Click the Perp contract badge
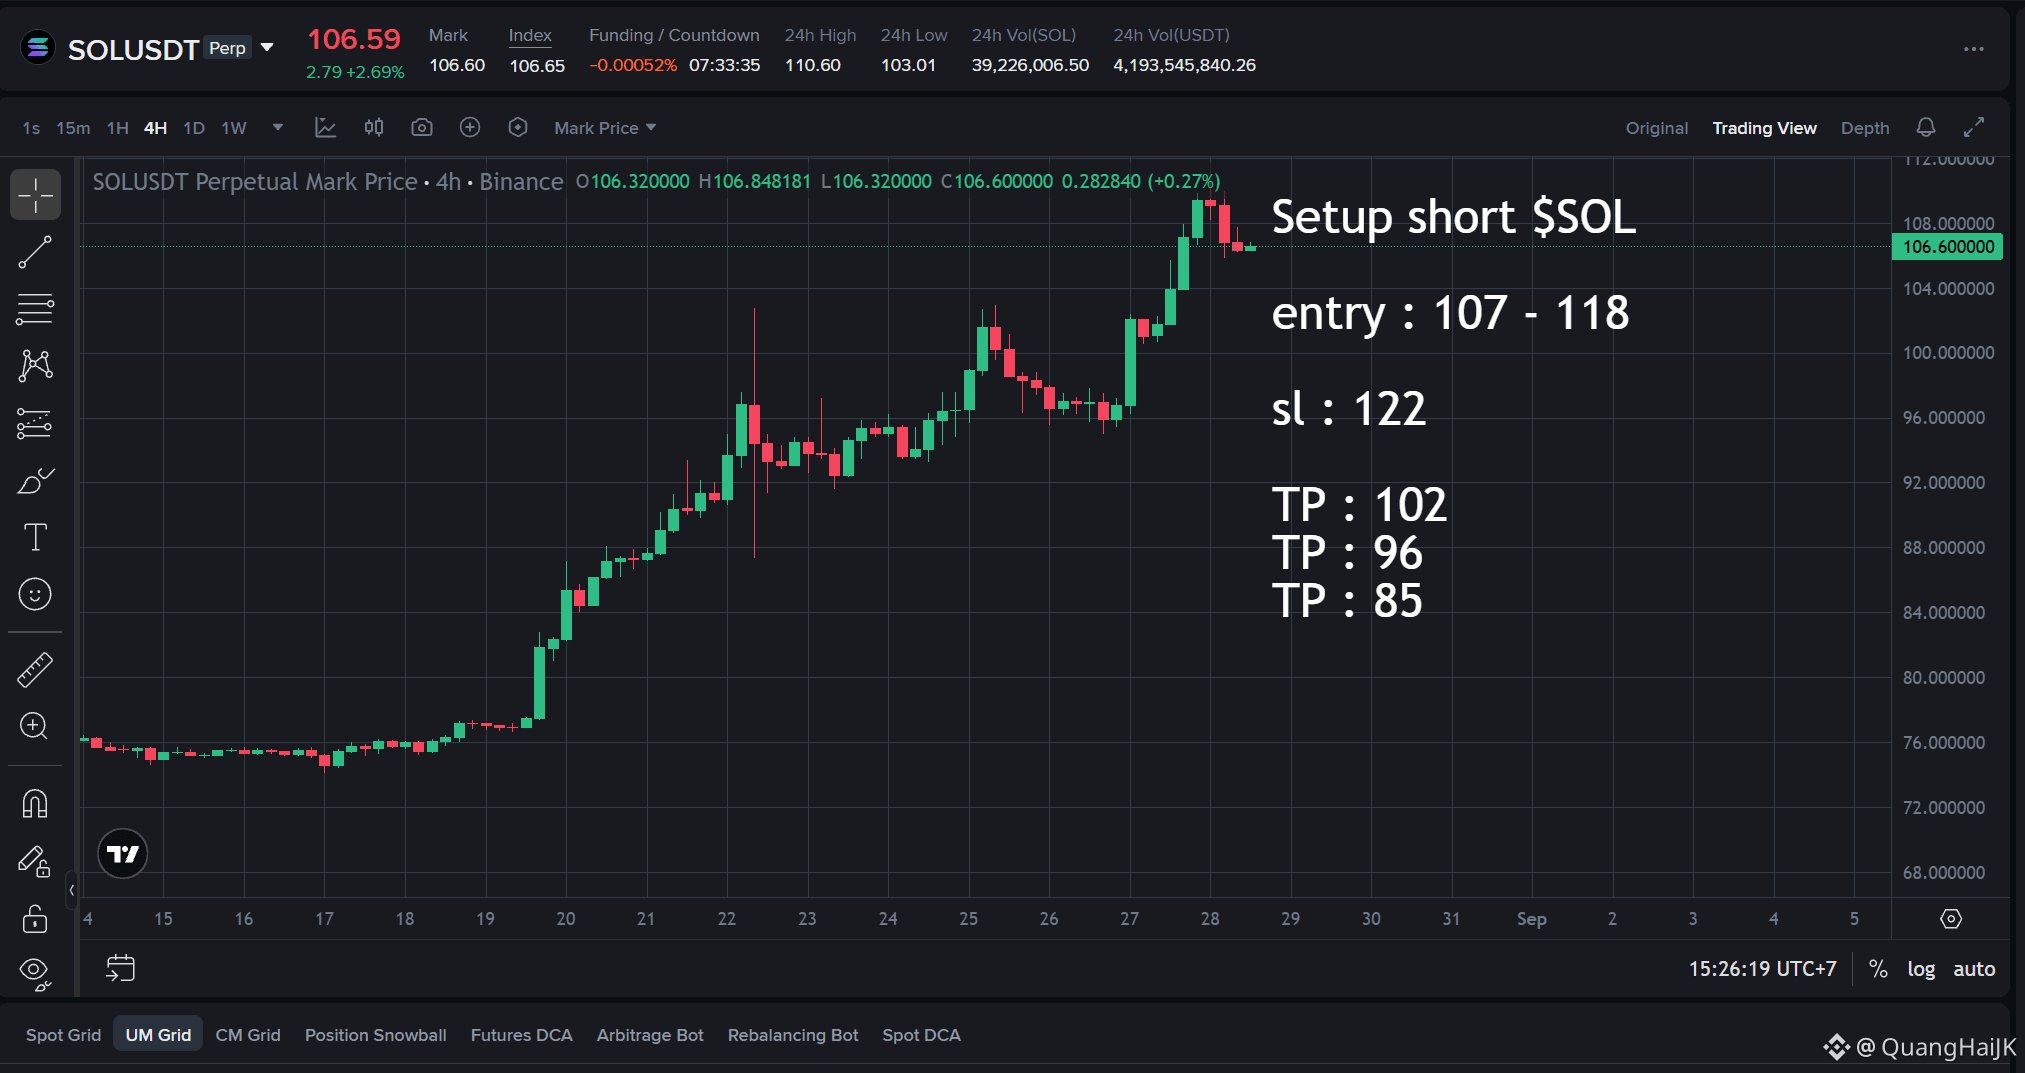 tap(227, 48)
